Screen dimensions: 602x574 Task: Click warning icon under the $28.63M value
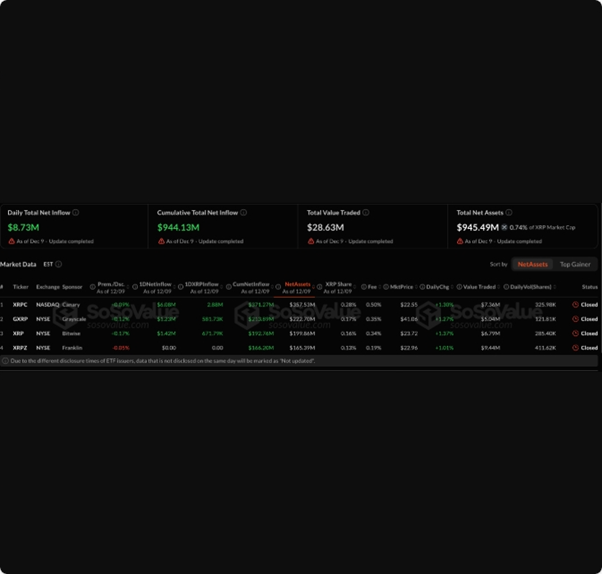click(311, 241)
